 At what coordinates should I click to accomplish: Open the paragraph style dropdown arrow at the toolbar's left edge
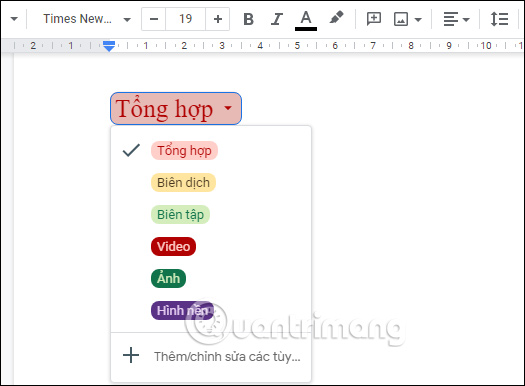click(14, 19)
